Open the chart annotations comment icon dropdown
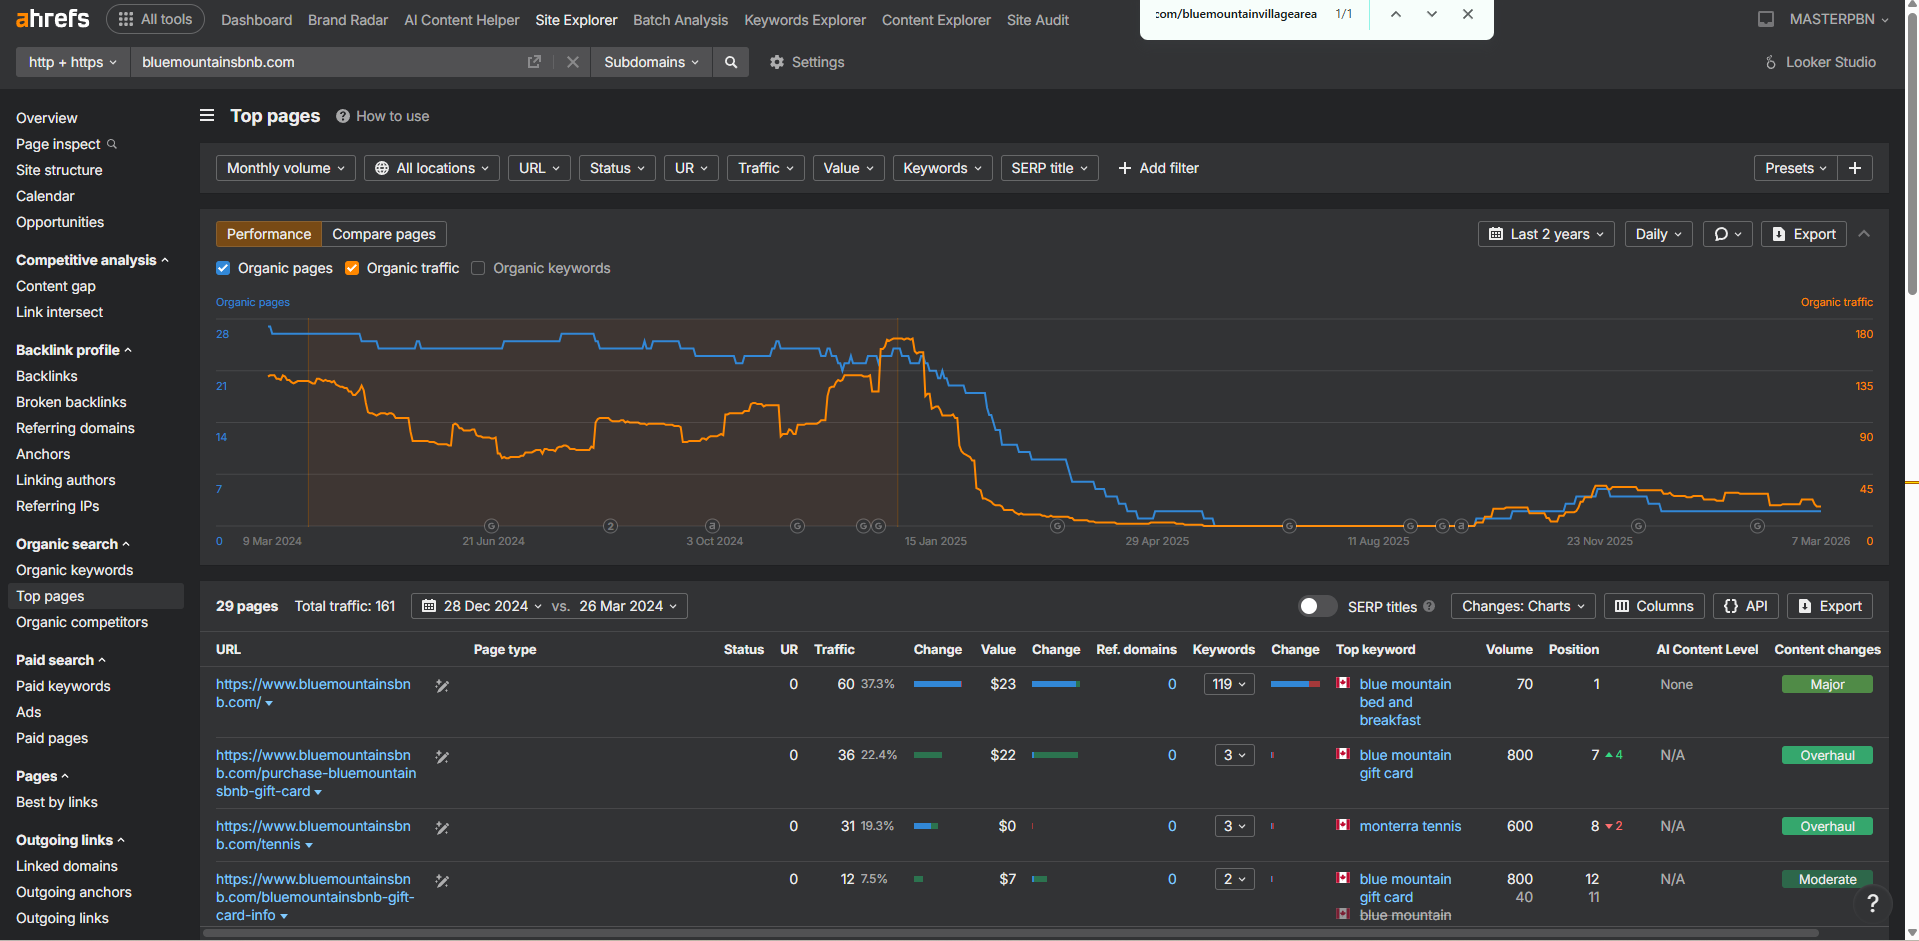The image size is (1919, 941). 1727,234
